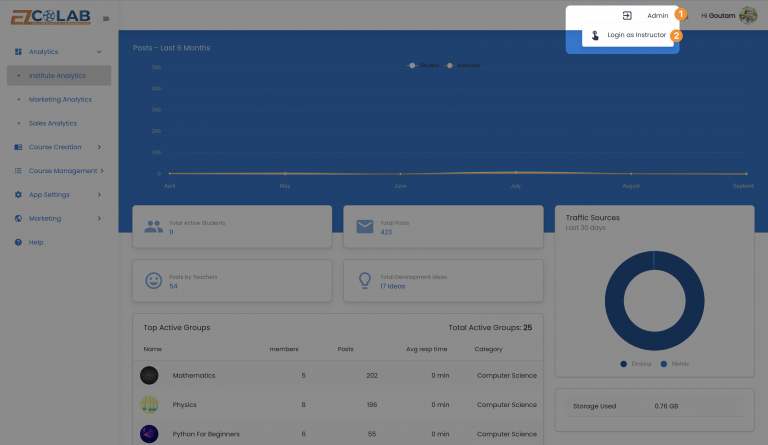Click the Total Active Students people icon

point(153,227)
